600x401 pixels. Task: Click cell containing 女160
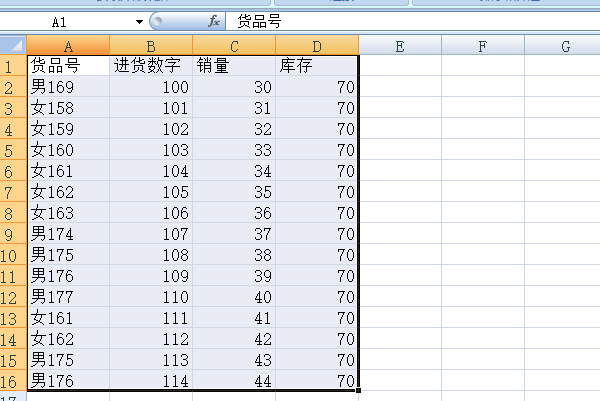point(68,150)
